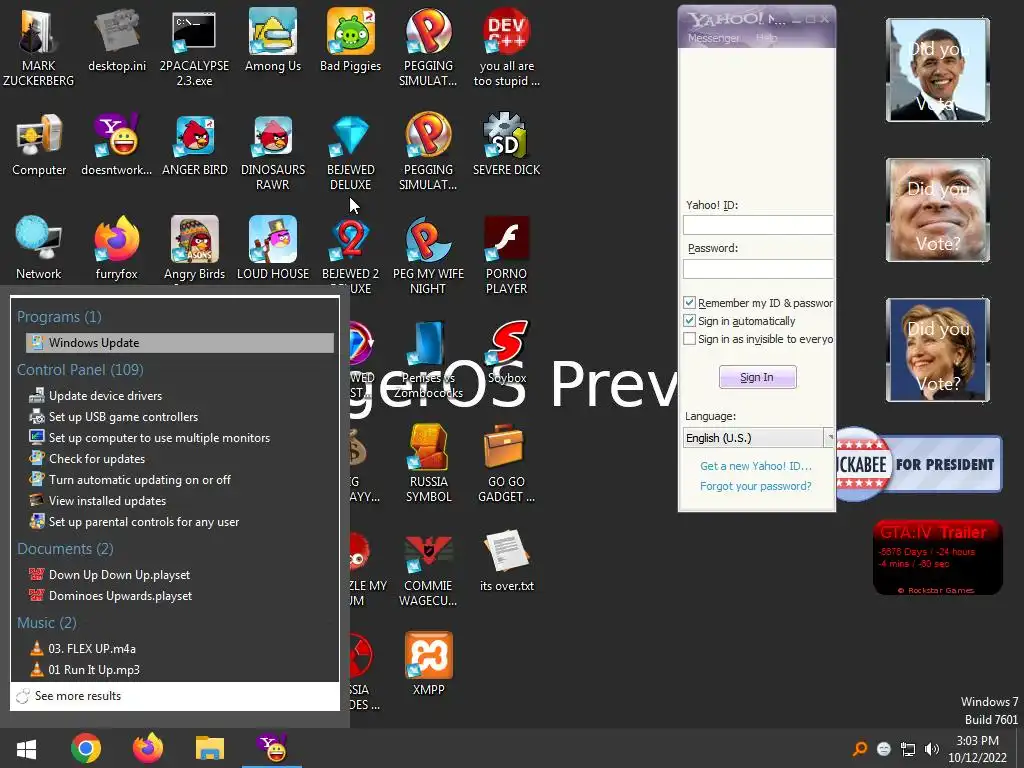
Task: Choose Check for updates result
Action: 97,458
